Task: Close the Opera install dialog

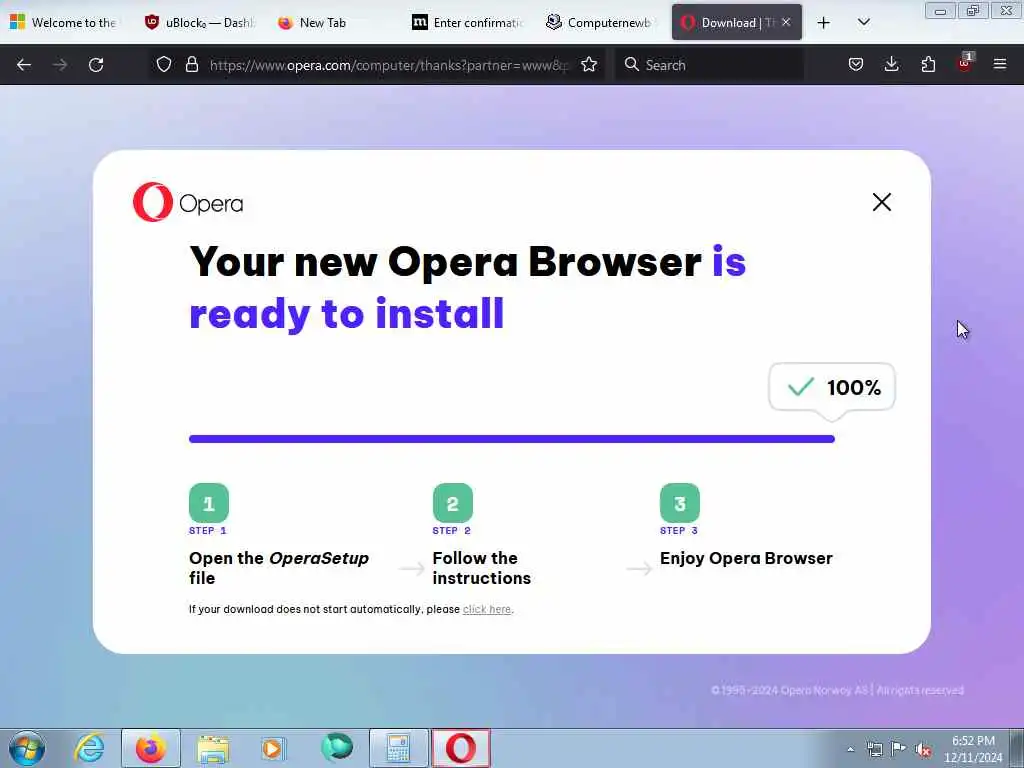Action: pos(882,202)
